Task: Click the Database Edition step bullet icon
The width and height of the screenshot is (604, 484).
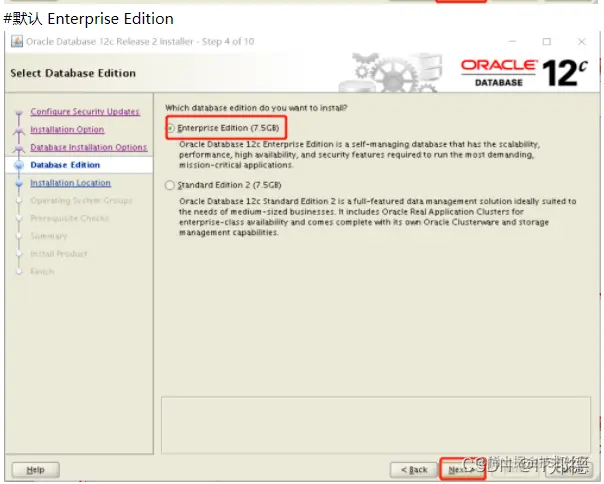Action: (x=19, y=165)
